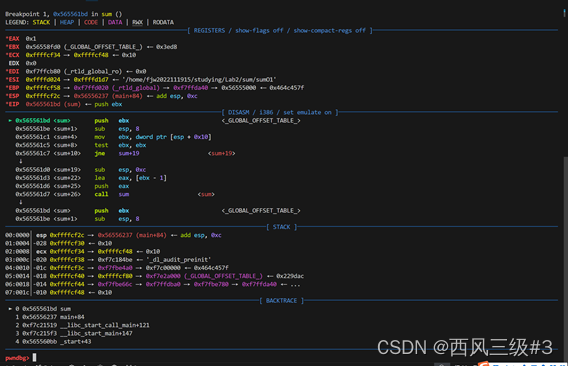This screenshot has height=367, width=569.
Task: Select the ESI register name
Action: tap(13, 79)
